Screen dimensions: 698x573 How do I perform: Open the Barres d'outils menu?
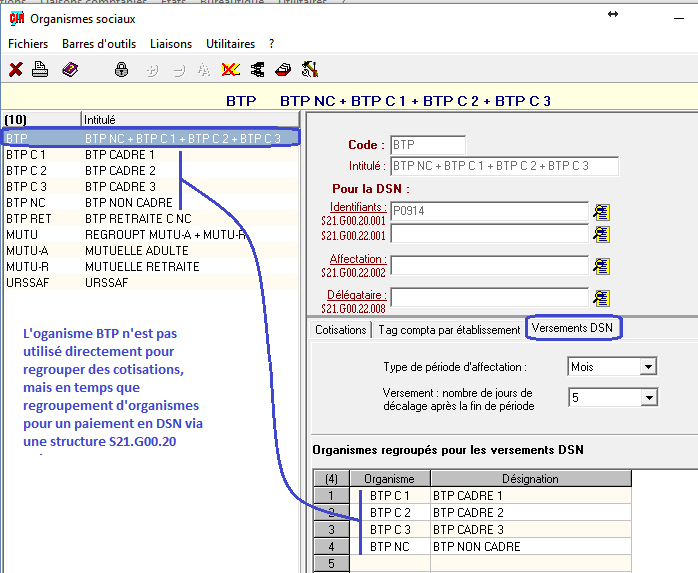[99, 44]
